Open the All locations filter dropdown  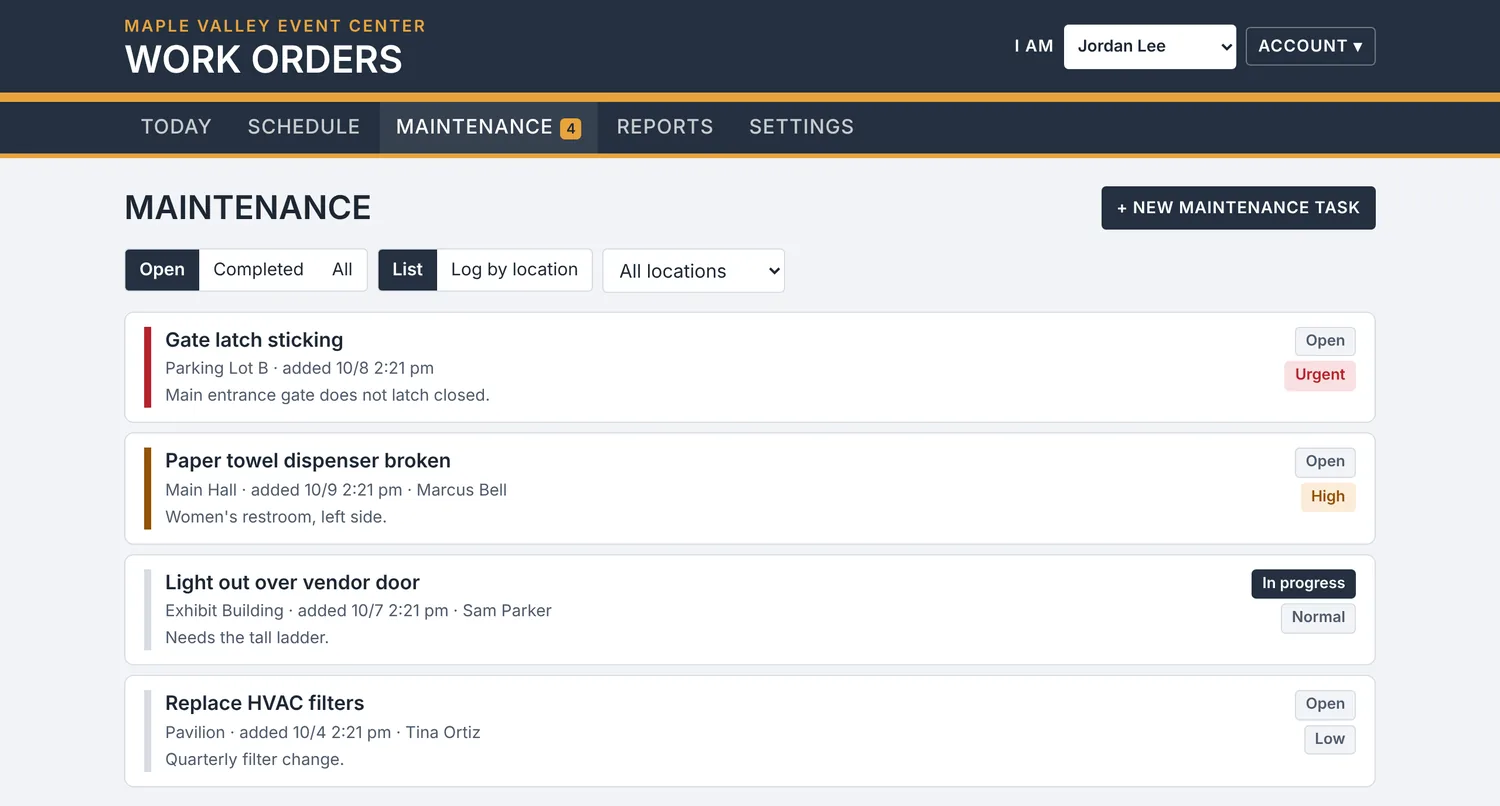click(693, 271)
